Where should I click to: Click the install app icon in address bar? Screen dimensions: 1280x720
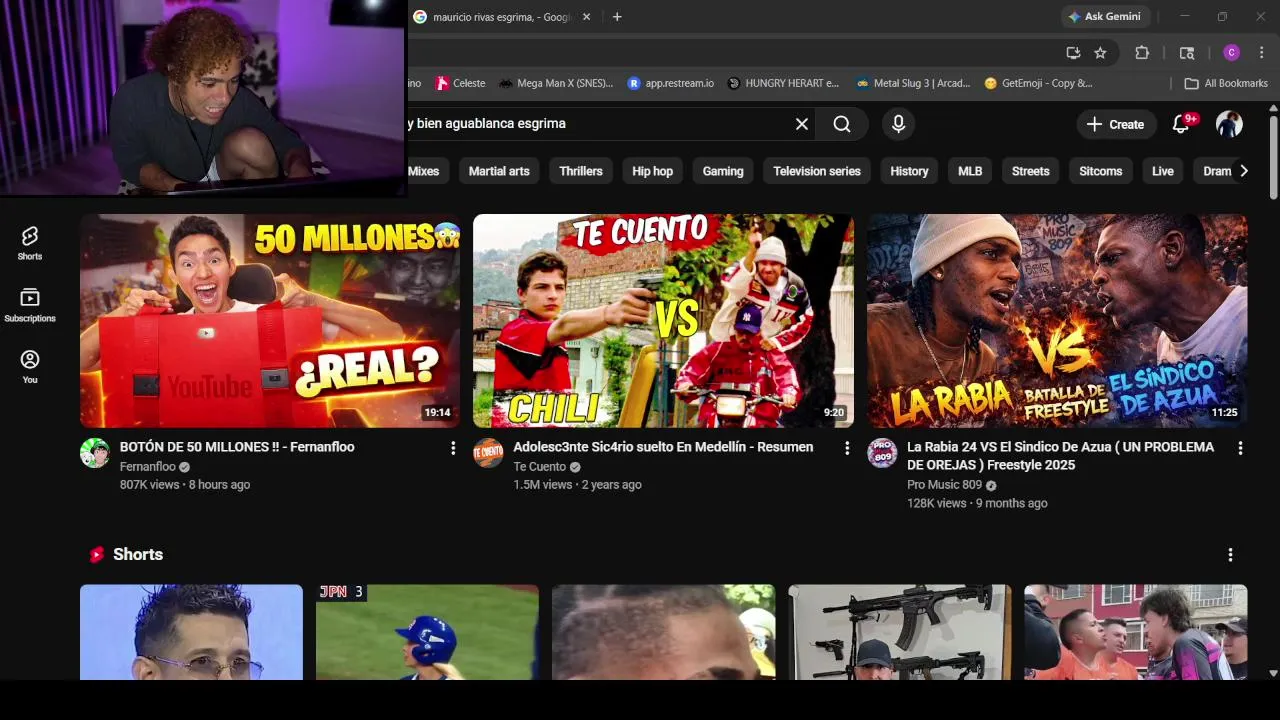click(x=1073, y=53)
